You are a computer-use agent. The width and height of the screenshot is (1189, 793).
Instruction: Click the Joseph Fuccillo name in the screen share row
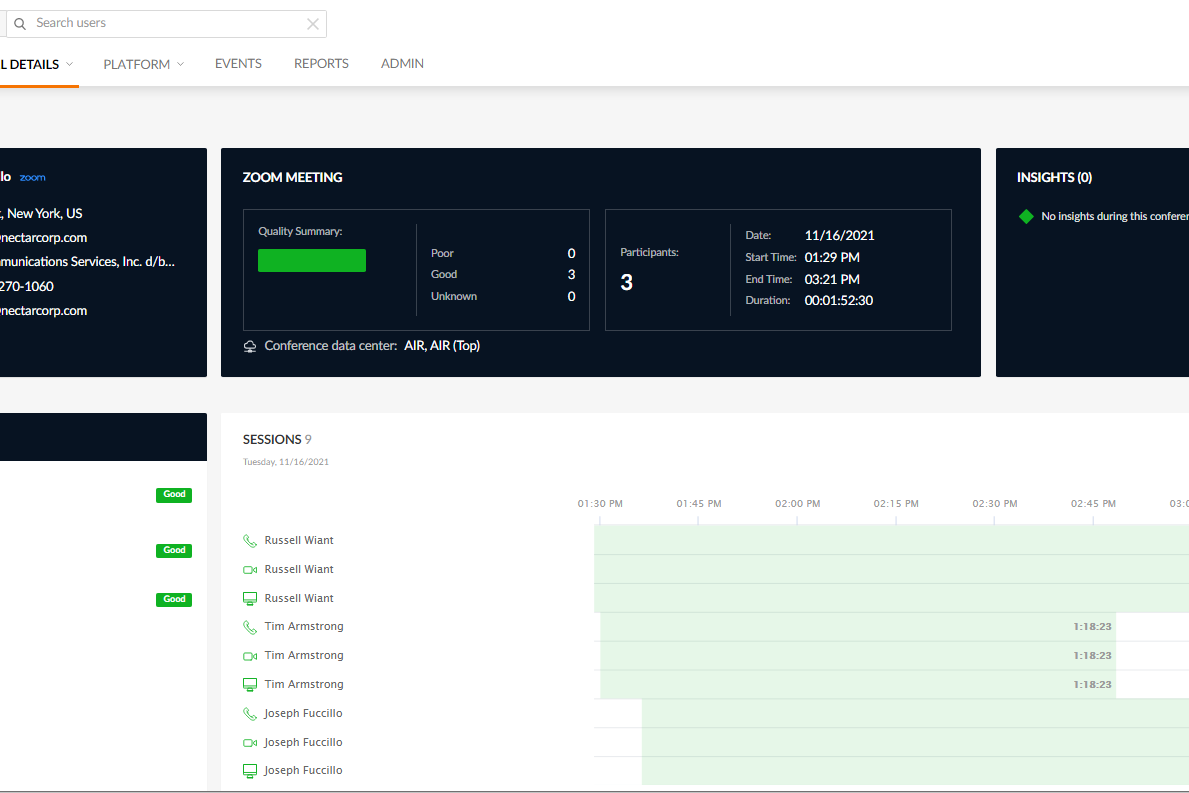coord(303,770)
